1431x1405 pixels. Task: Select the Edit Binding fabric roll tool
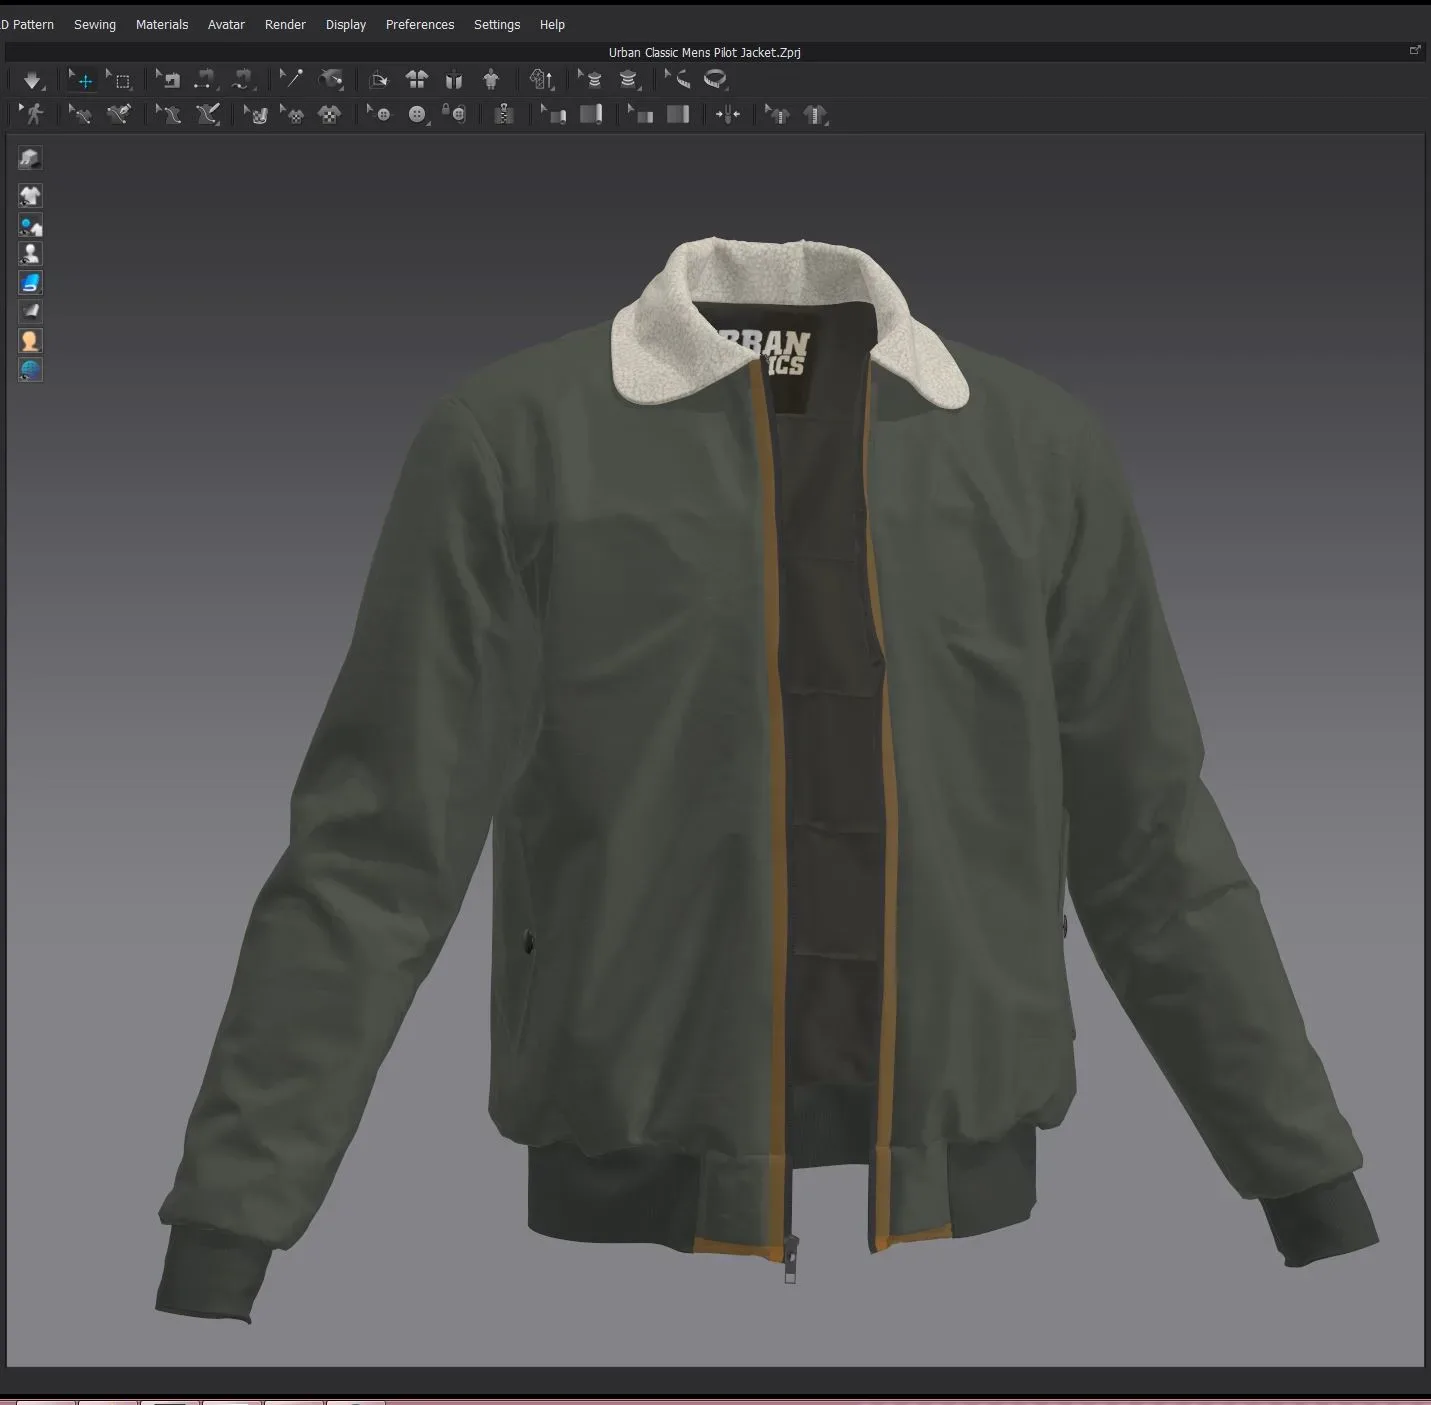point(554,114)
